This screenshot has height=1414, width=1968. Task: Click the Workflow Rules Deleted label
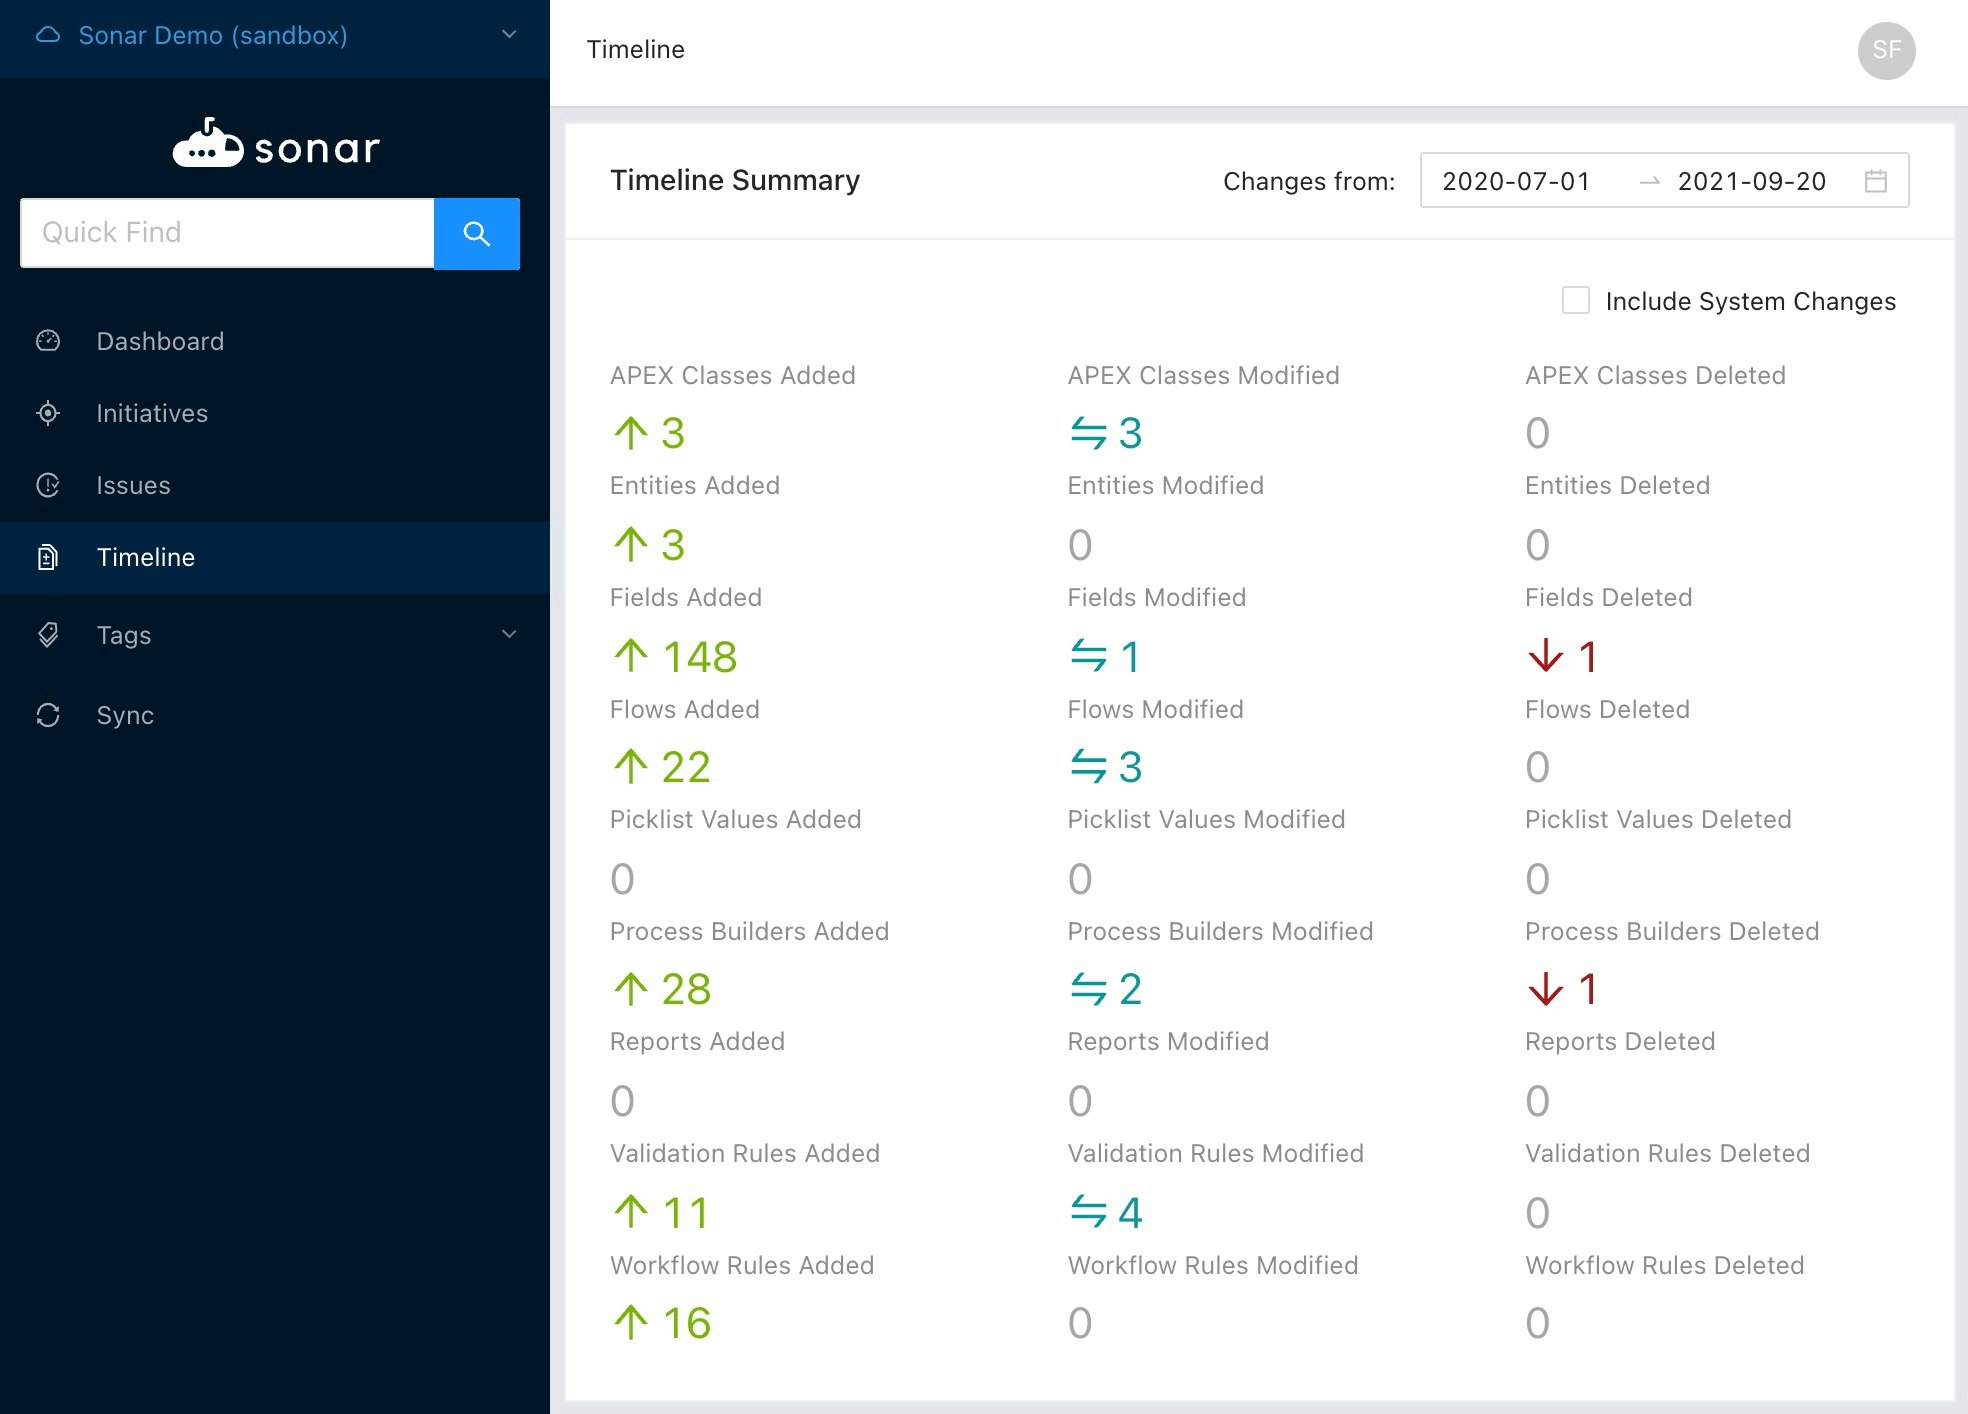pos(1665,1265)
